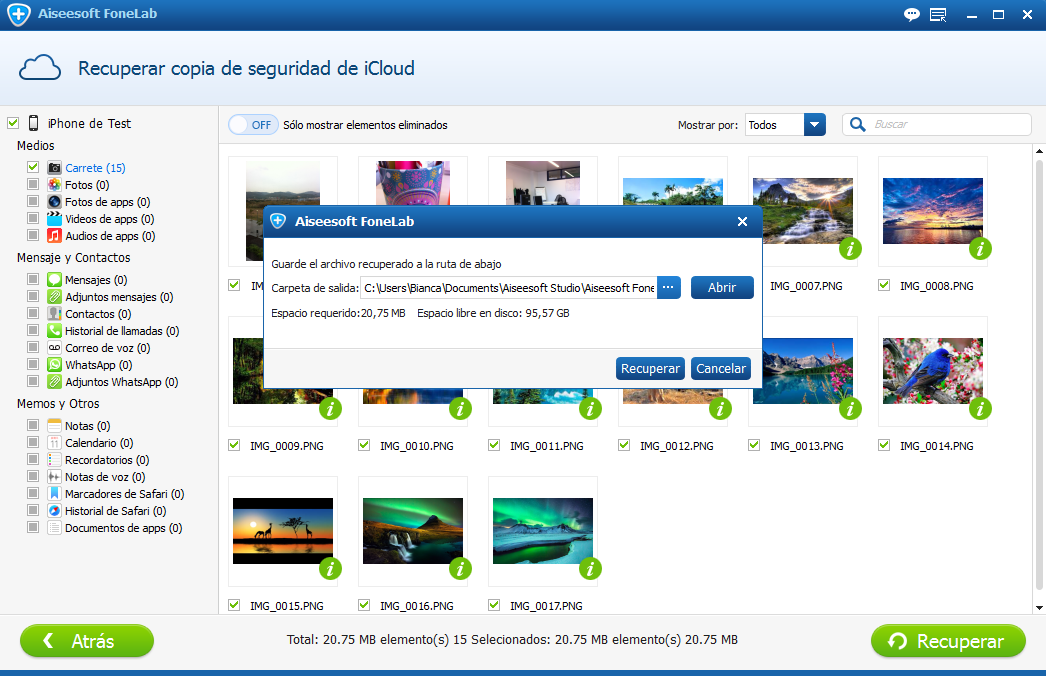Toggle the iPhone de Test checkbox

point(13,123)
